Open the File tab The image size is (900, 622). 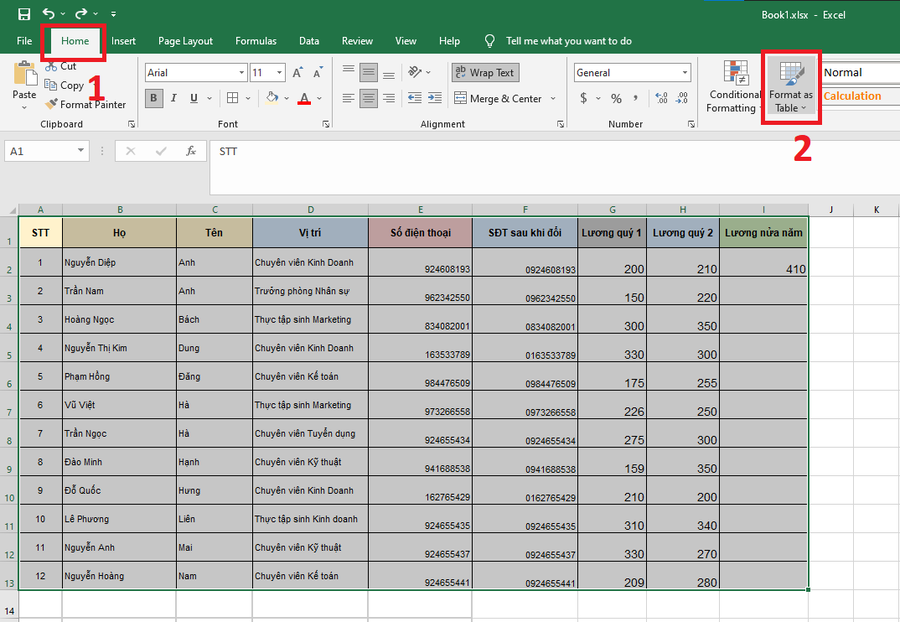[24, 41]
